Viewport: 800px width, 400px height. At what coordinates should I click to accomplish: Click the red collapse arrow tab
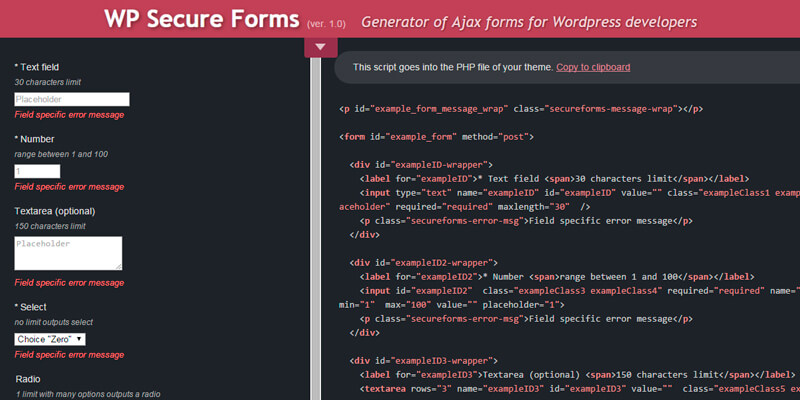pos(319,46)
